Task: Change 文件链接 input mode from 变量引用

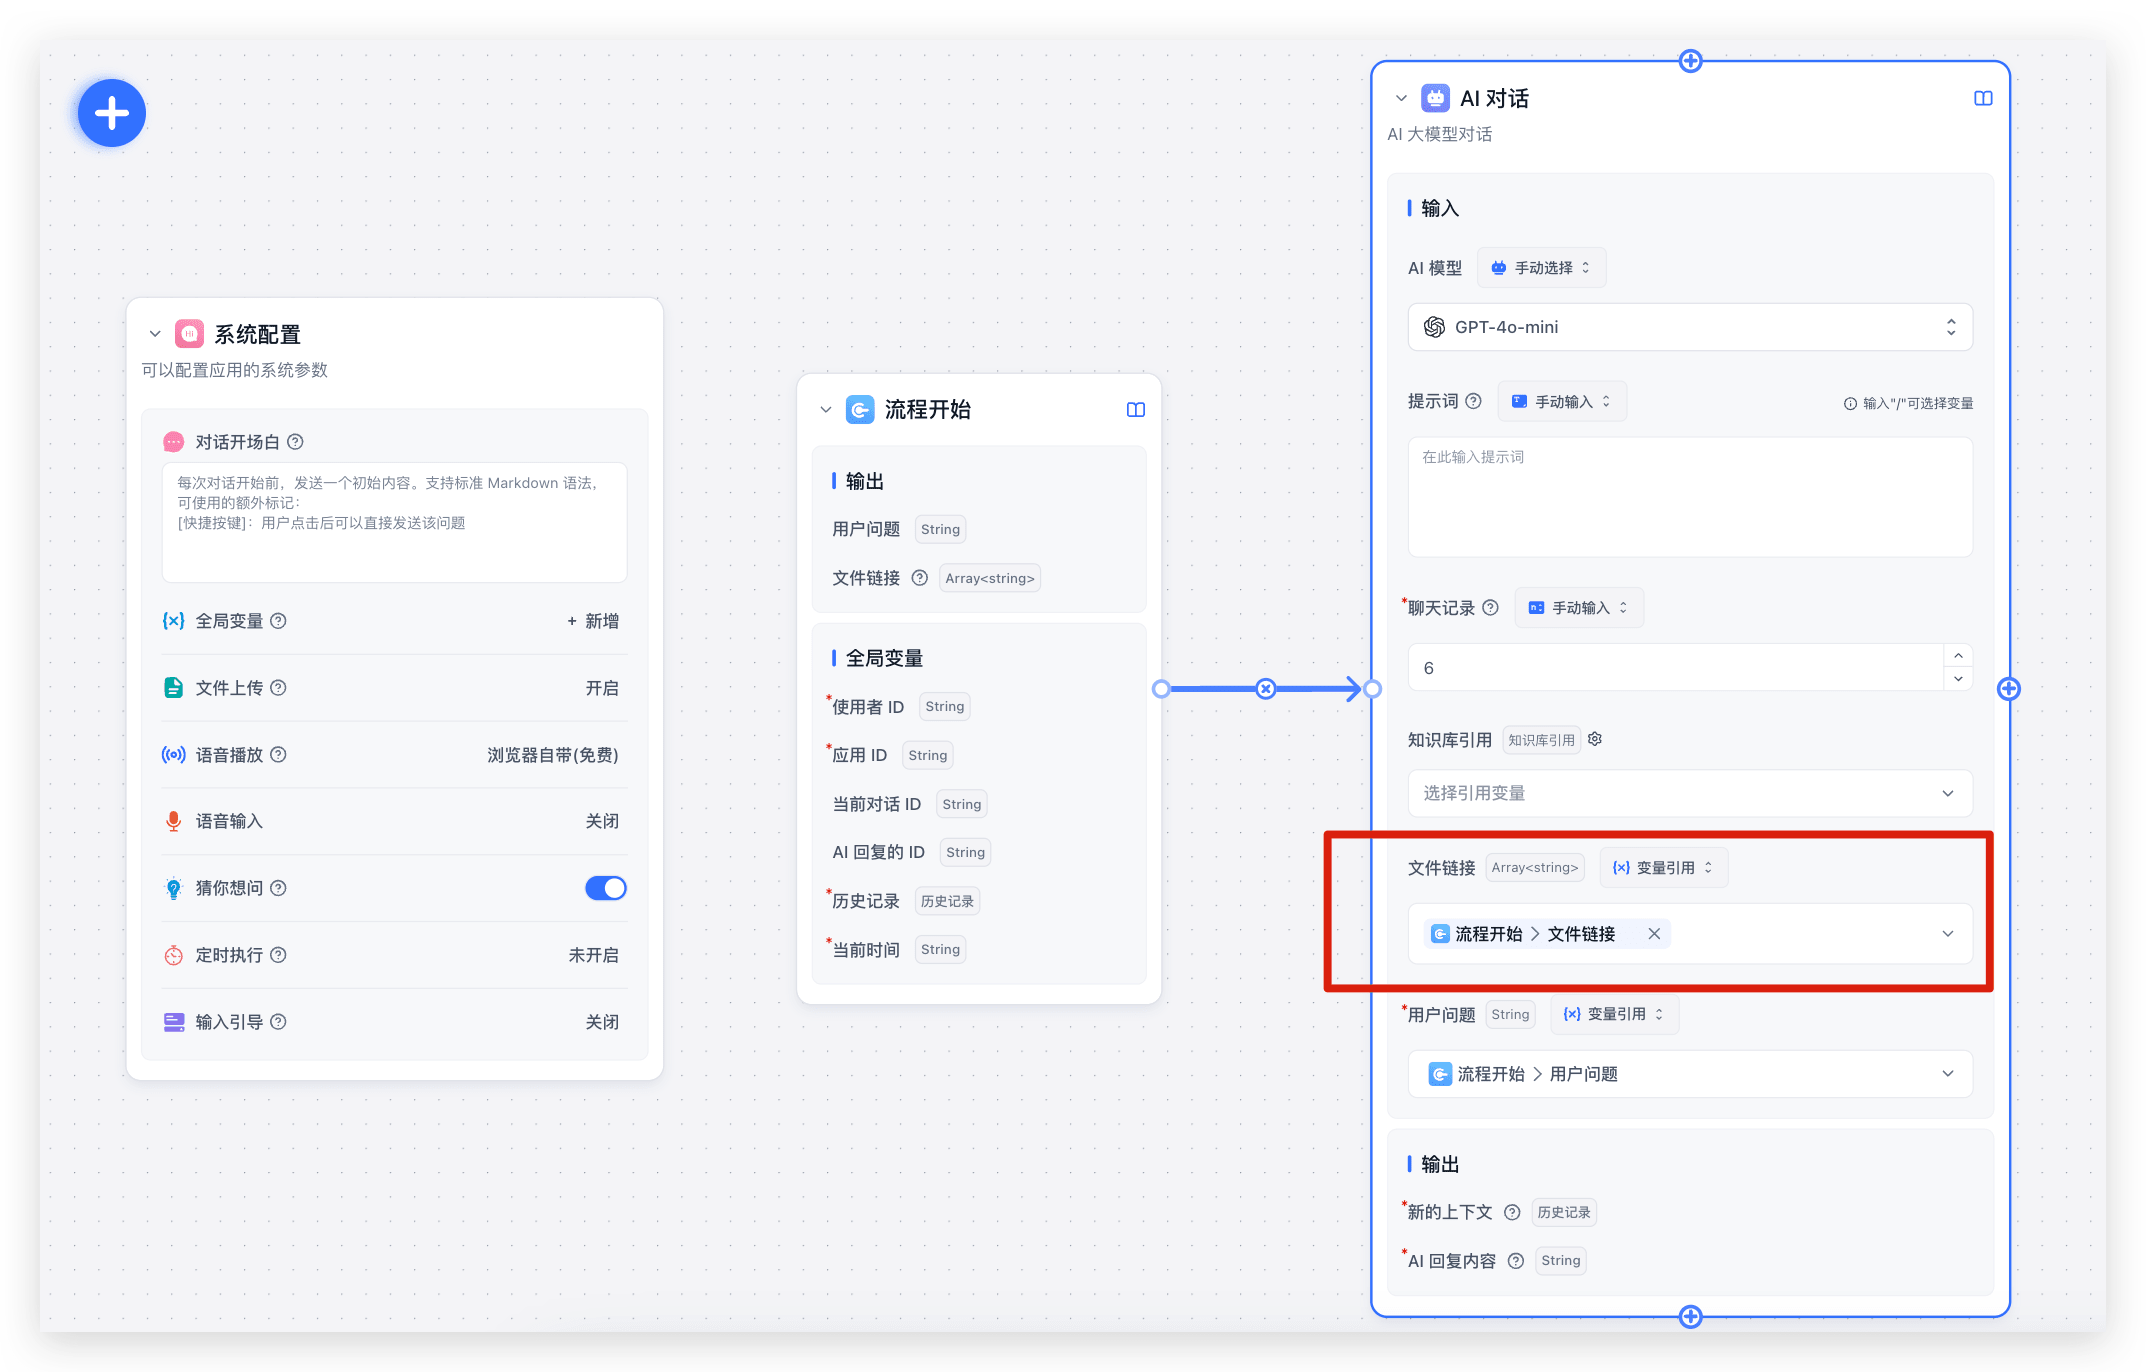Action: pos(1663,868)
